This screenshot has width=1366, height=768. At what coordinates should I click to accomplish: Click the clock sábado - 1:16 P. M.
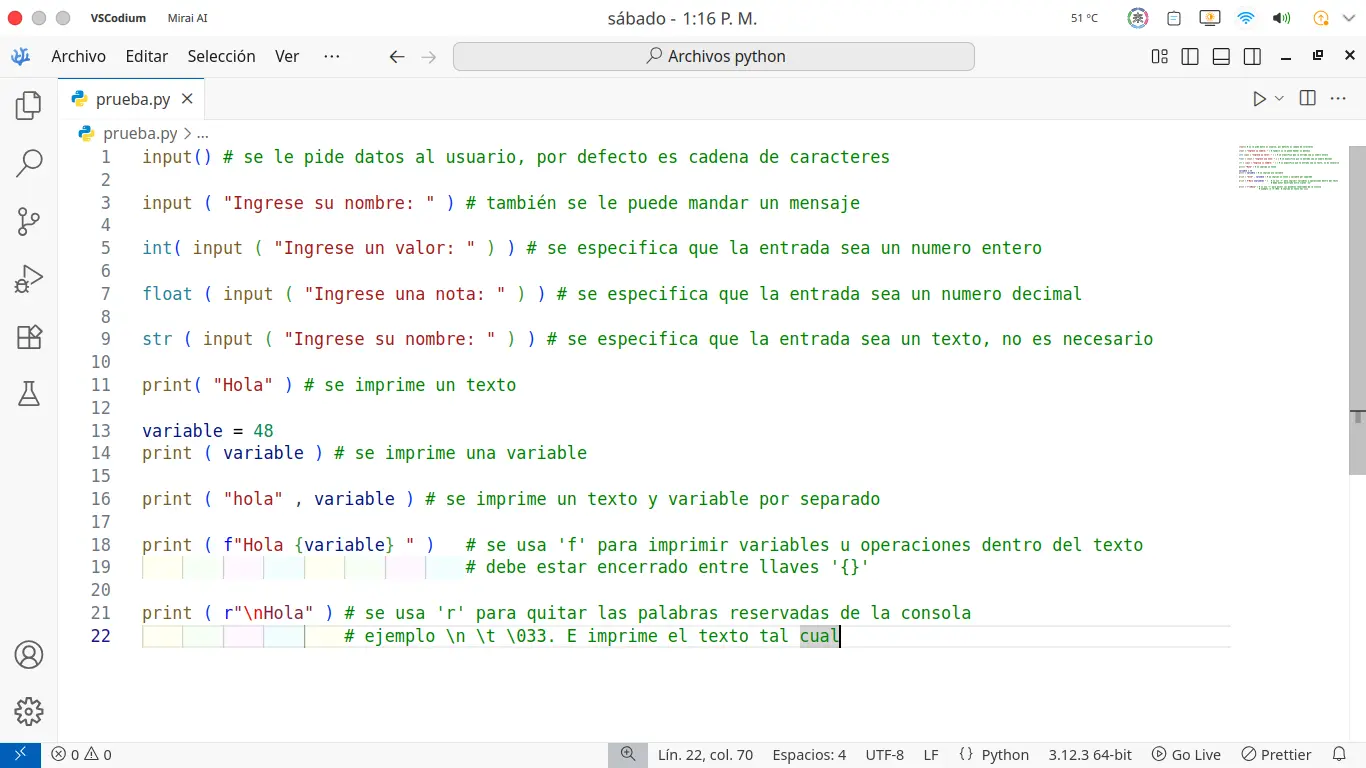click(682, 18)
